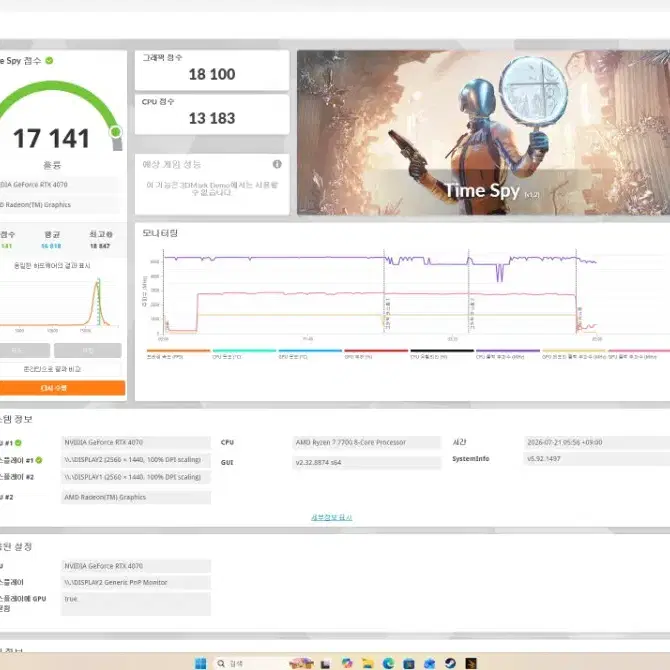
Task: Open the 세부정보 표시 show details link
Action: coord(332,517)
